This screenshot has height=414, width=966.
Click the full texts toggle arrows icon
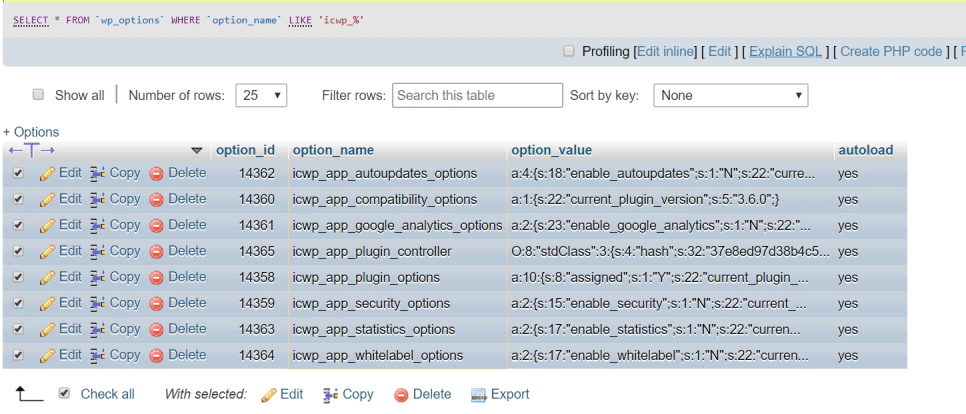click(32, 150)
